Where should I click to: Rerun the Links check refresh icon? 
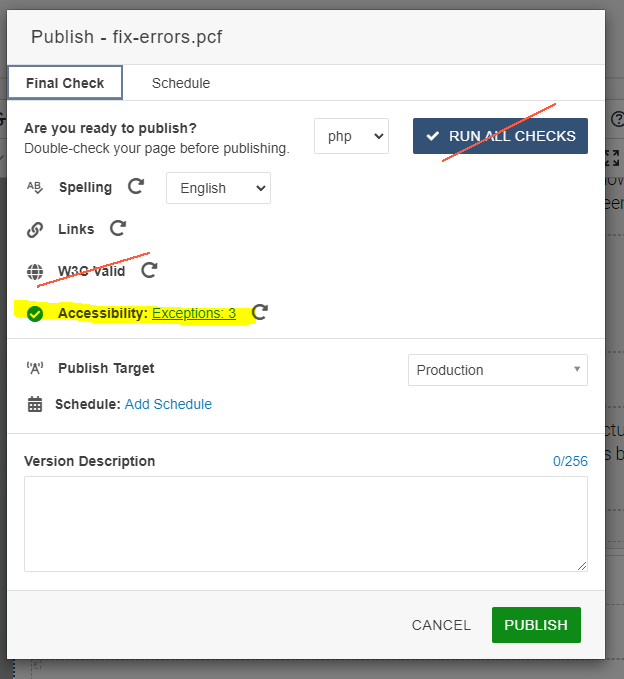tap(118, 229)
